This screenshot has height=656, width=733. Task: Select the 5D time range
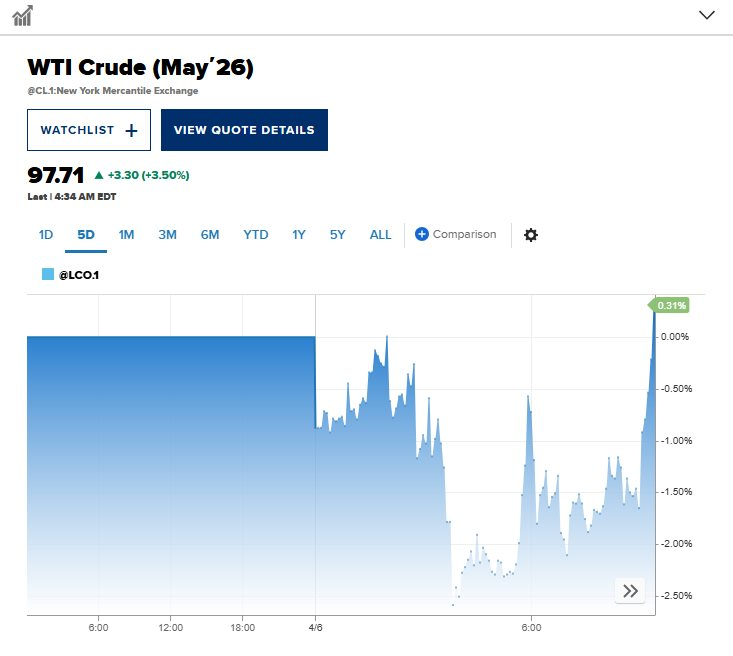click(86, 235)
